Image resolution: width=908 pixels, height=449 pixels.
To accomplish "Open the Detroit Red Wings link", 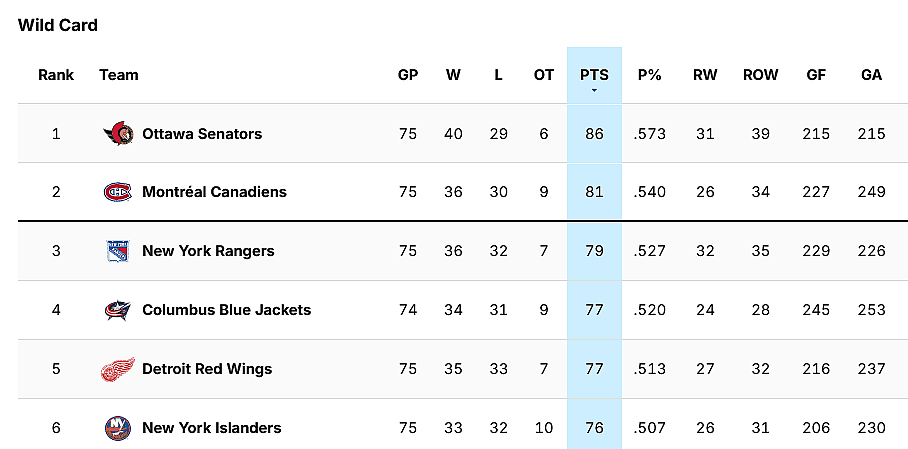I will 207,369.
